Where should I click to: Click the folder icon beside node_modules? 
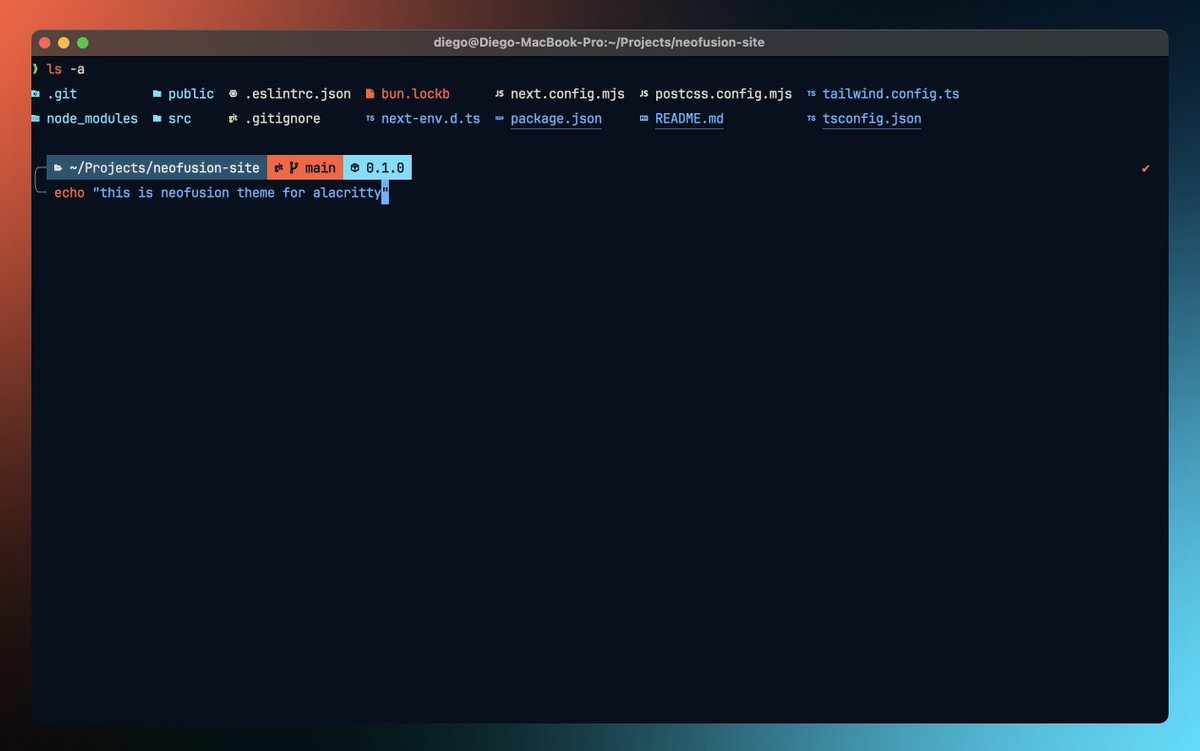(36, 118)
